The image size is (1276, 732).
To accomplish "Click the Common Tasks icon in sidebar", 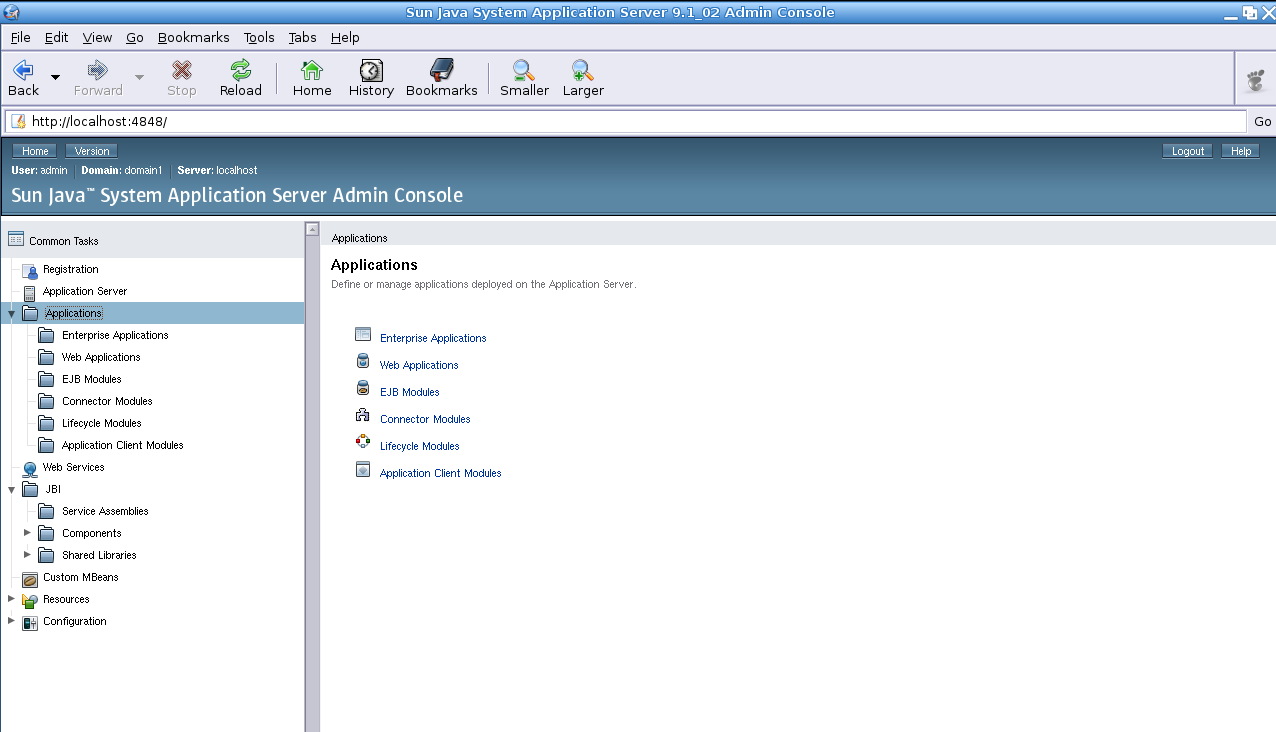I will (x=15, y=239).
